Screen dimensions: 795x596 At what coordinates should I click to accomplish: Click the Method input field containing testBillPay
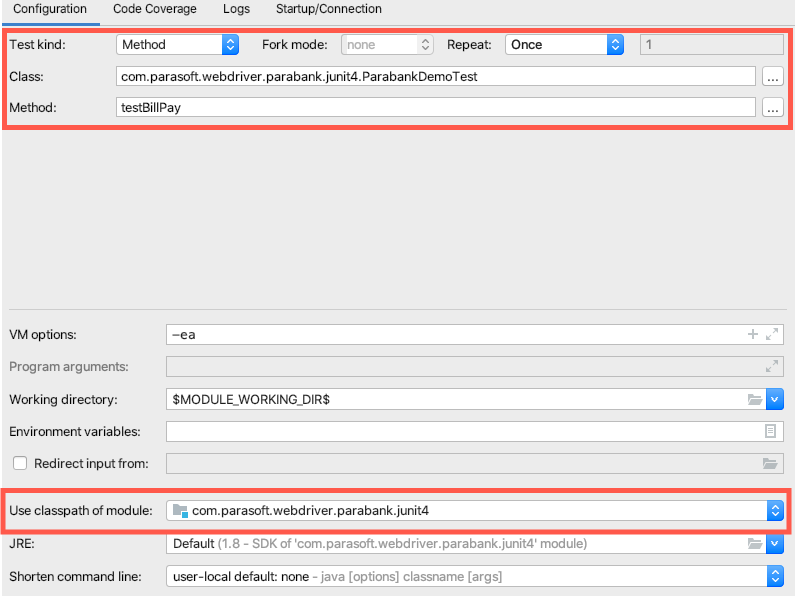(x=436, y=107)
